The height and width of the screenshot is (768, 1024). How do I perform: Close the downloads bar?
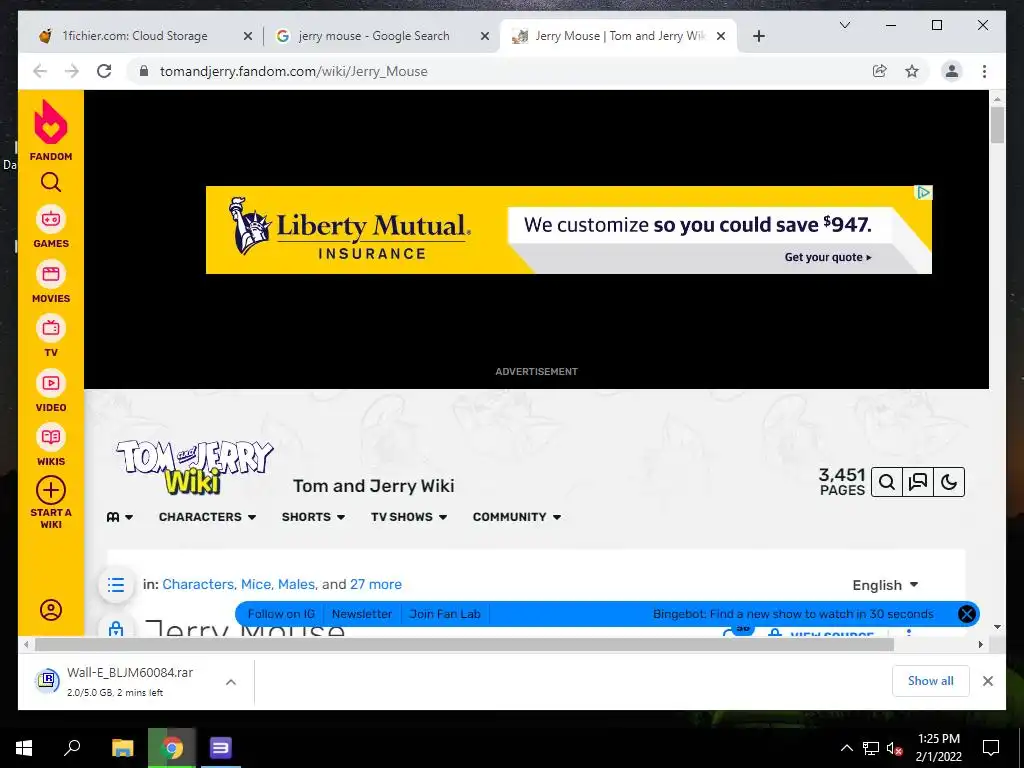pyautogui.click(x=987, y=681)
